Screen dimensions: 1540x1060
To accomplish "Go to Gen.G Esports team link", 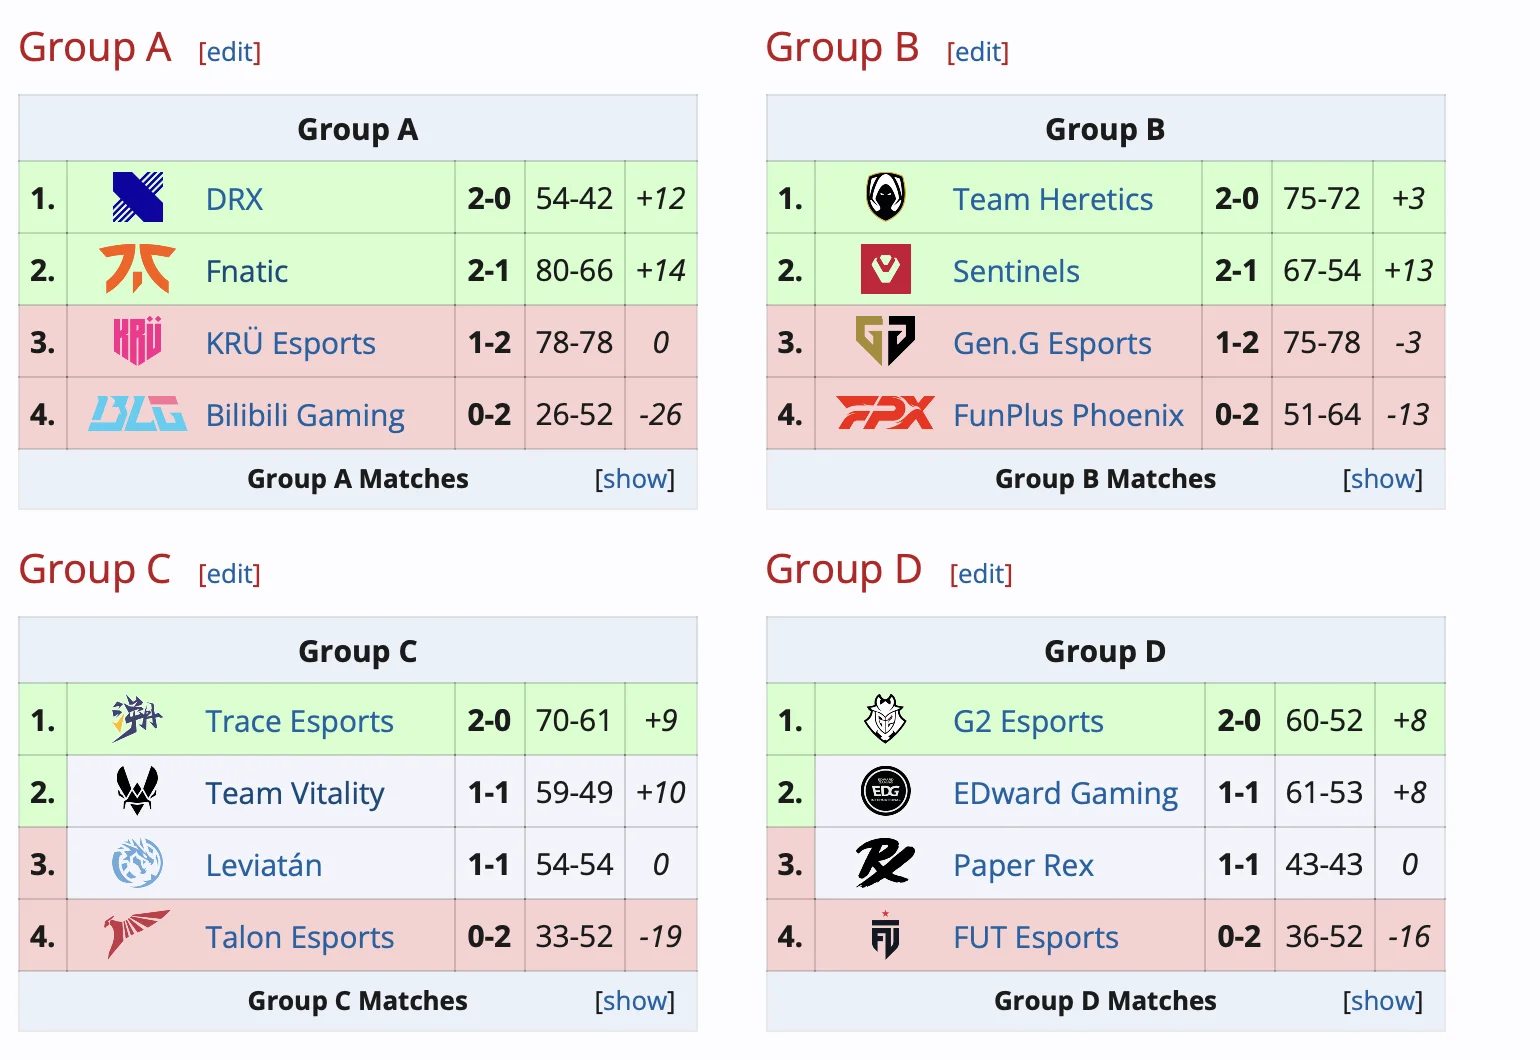I will [x=1052, y=343].
